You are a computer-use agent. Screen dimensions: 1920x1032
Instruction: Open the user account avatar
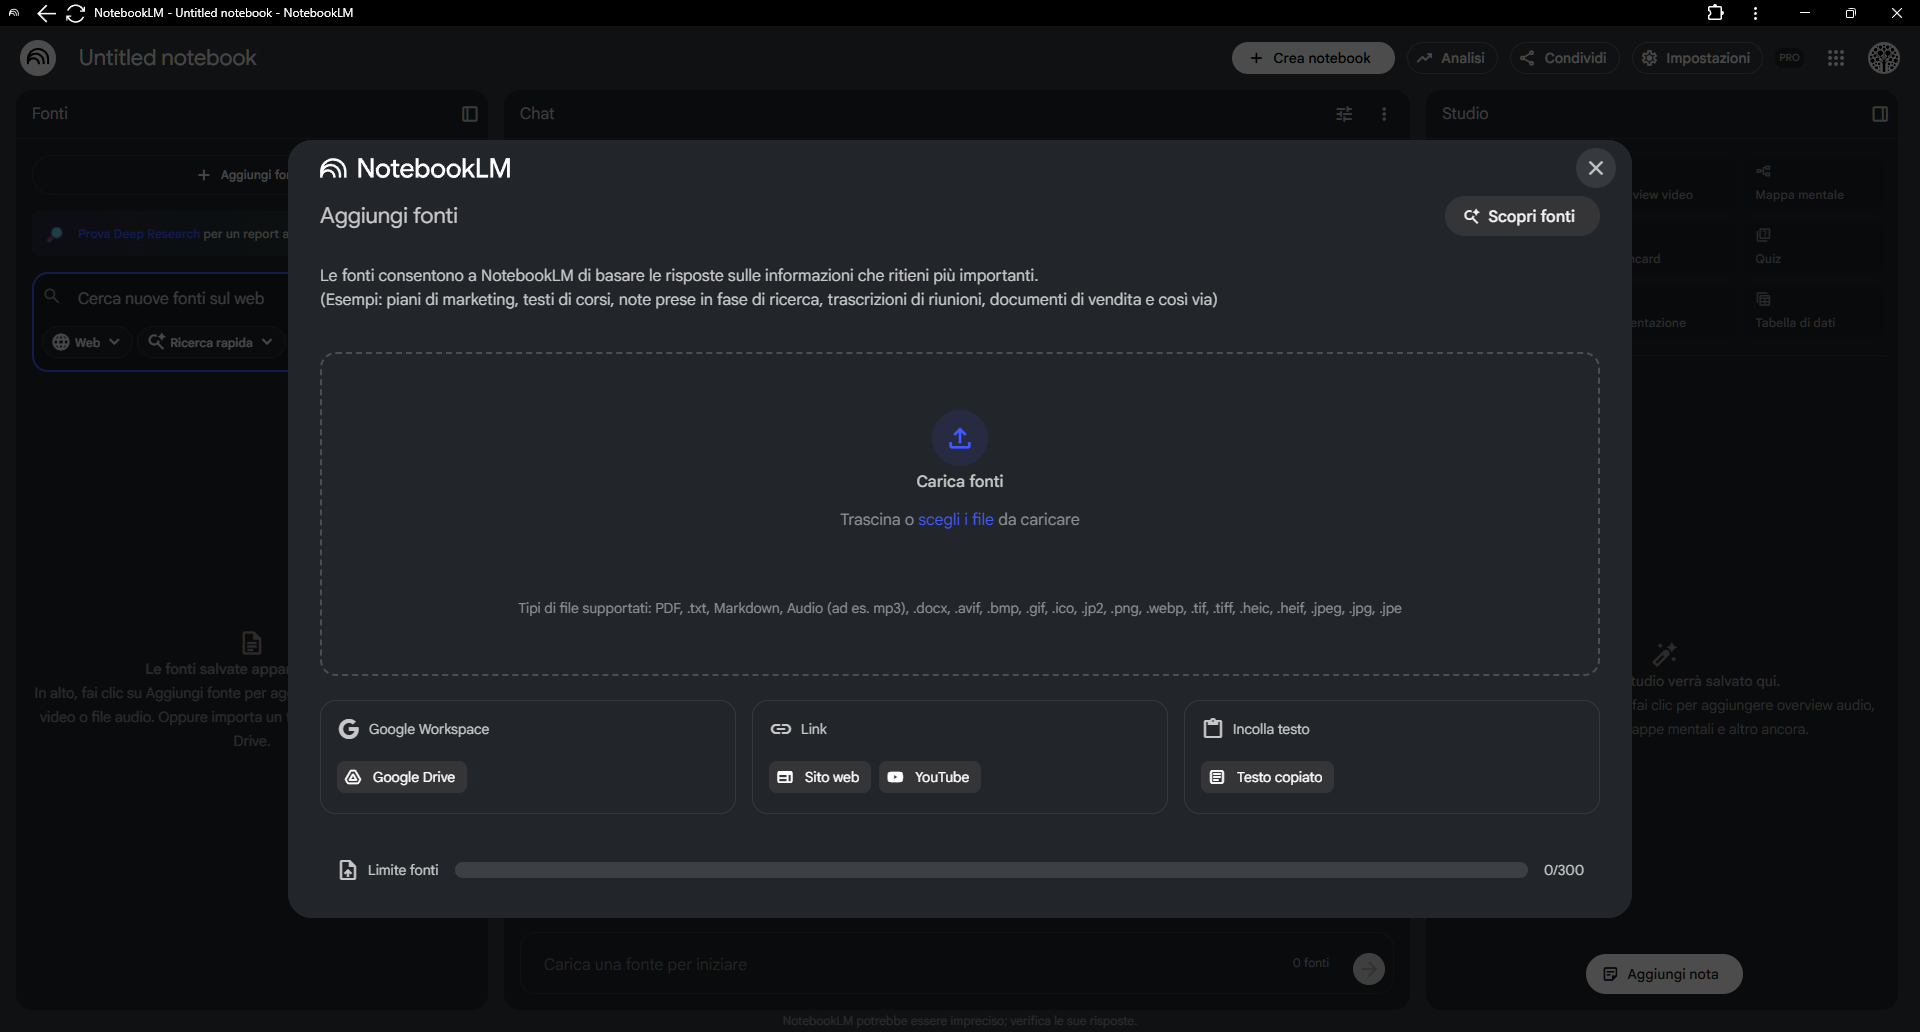click(x=1883, y=58)
